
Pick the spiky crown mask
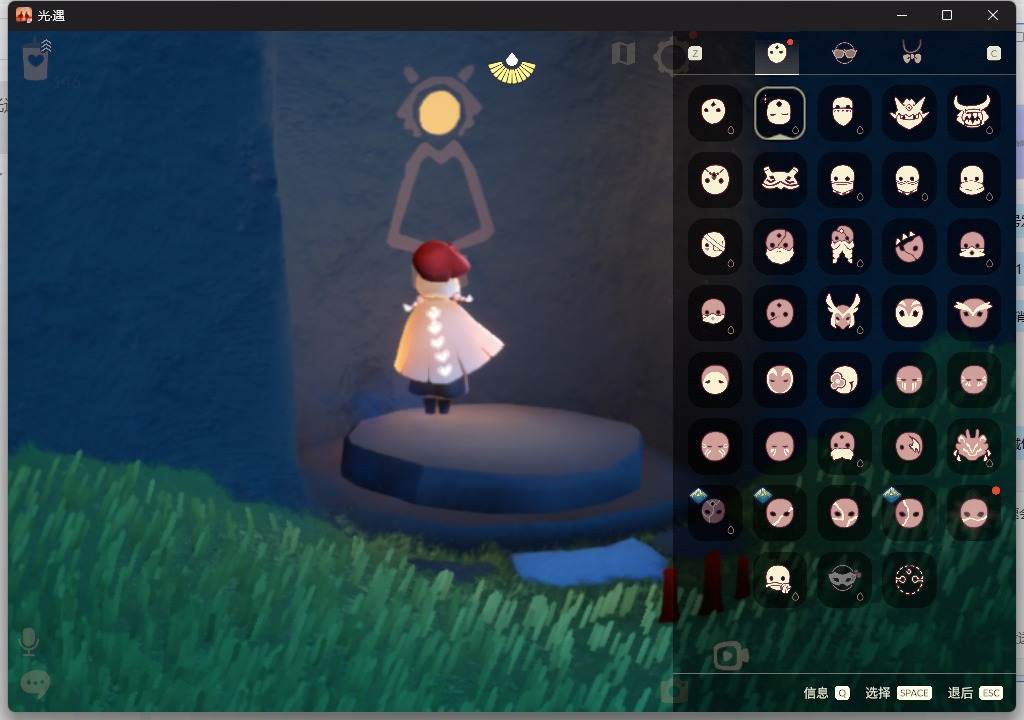(x=908, y=113)
